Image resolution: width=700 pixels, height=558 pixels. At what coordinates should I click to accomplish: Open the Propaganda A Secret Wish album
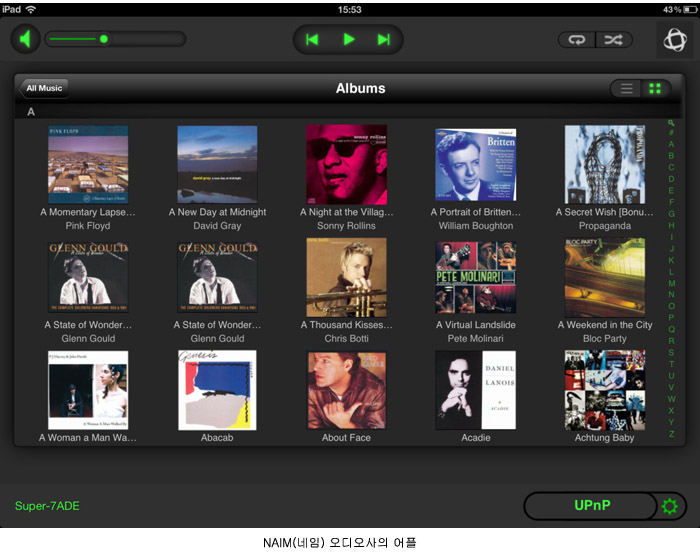pyautogui.click(x=605, y=164)
